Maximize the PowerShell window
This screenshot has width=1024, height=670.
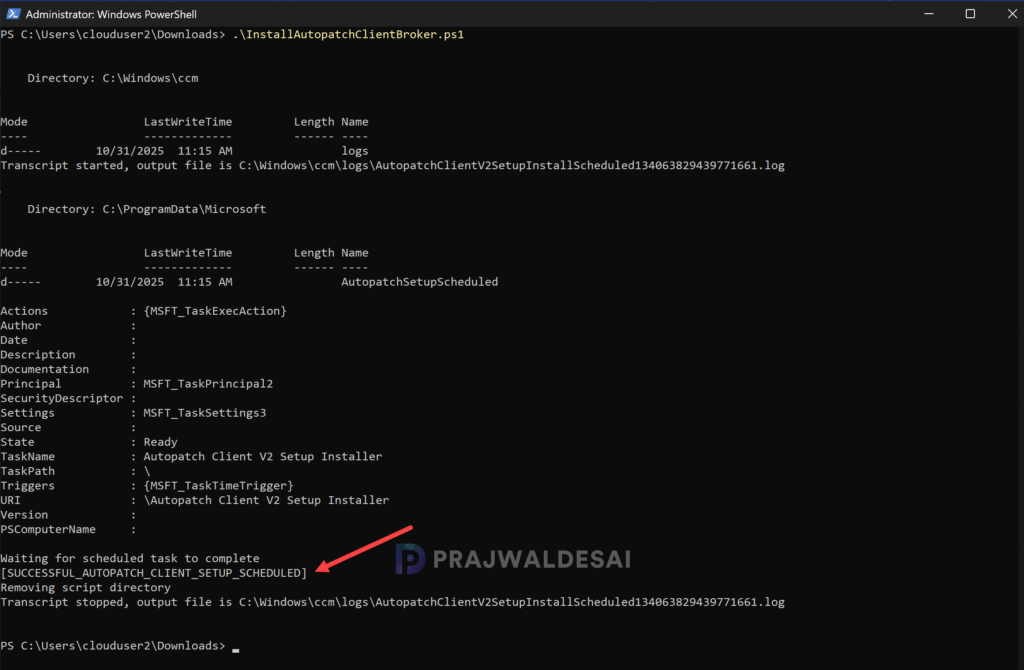click(970, 14)
